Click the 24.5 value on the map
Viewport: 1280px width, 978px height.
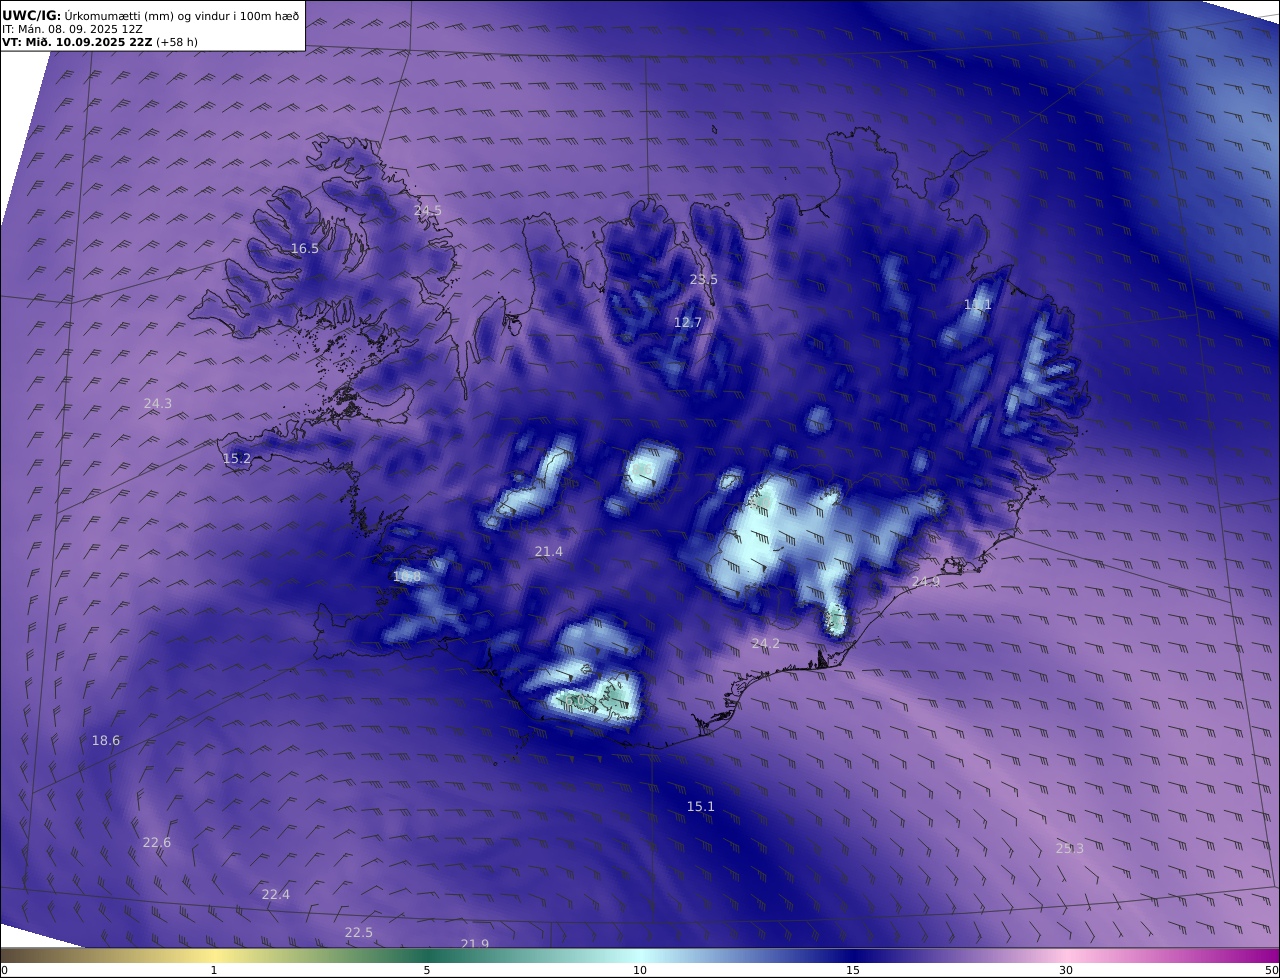pos(428,211)
